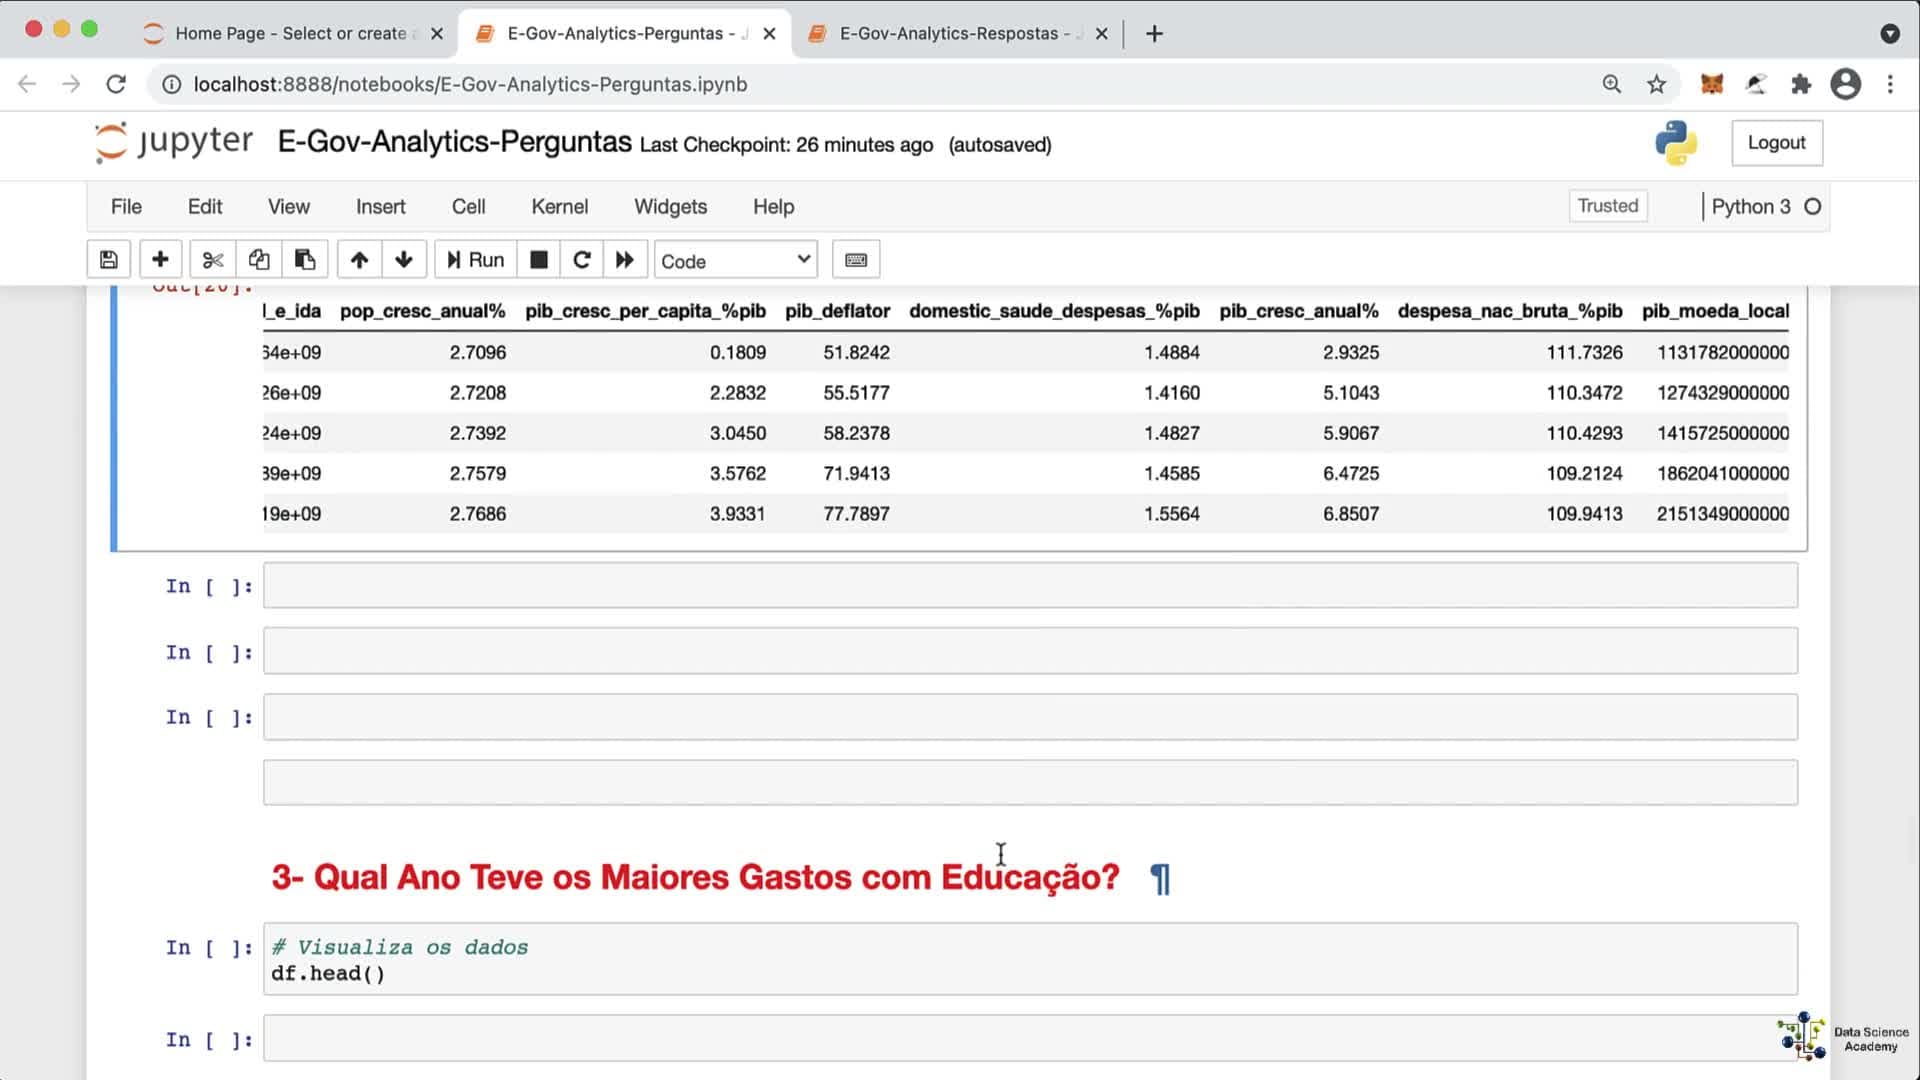Click the value 111.7326 in despesa_nac_bruta_%pib
The image size is (1920, 1080).
tap(1585, 353)
